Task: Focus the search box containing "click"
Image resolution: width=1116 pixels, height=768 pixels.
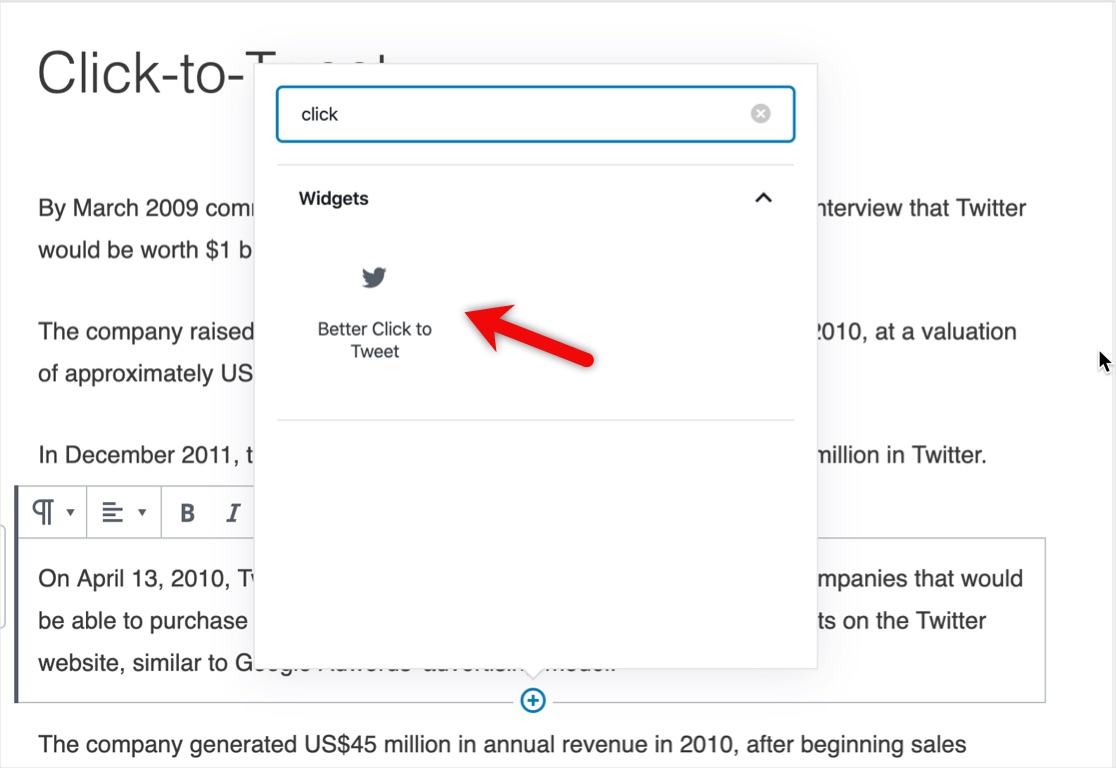Action: pyautogui.click(x=535, y=115)
